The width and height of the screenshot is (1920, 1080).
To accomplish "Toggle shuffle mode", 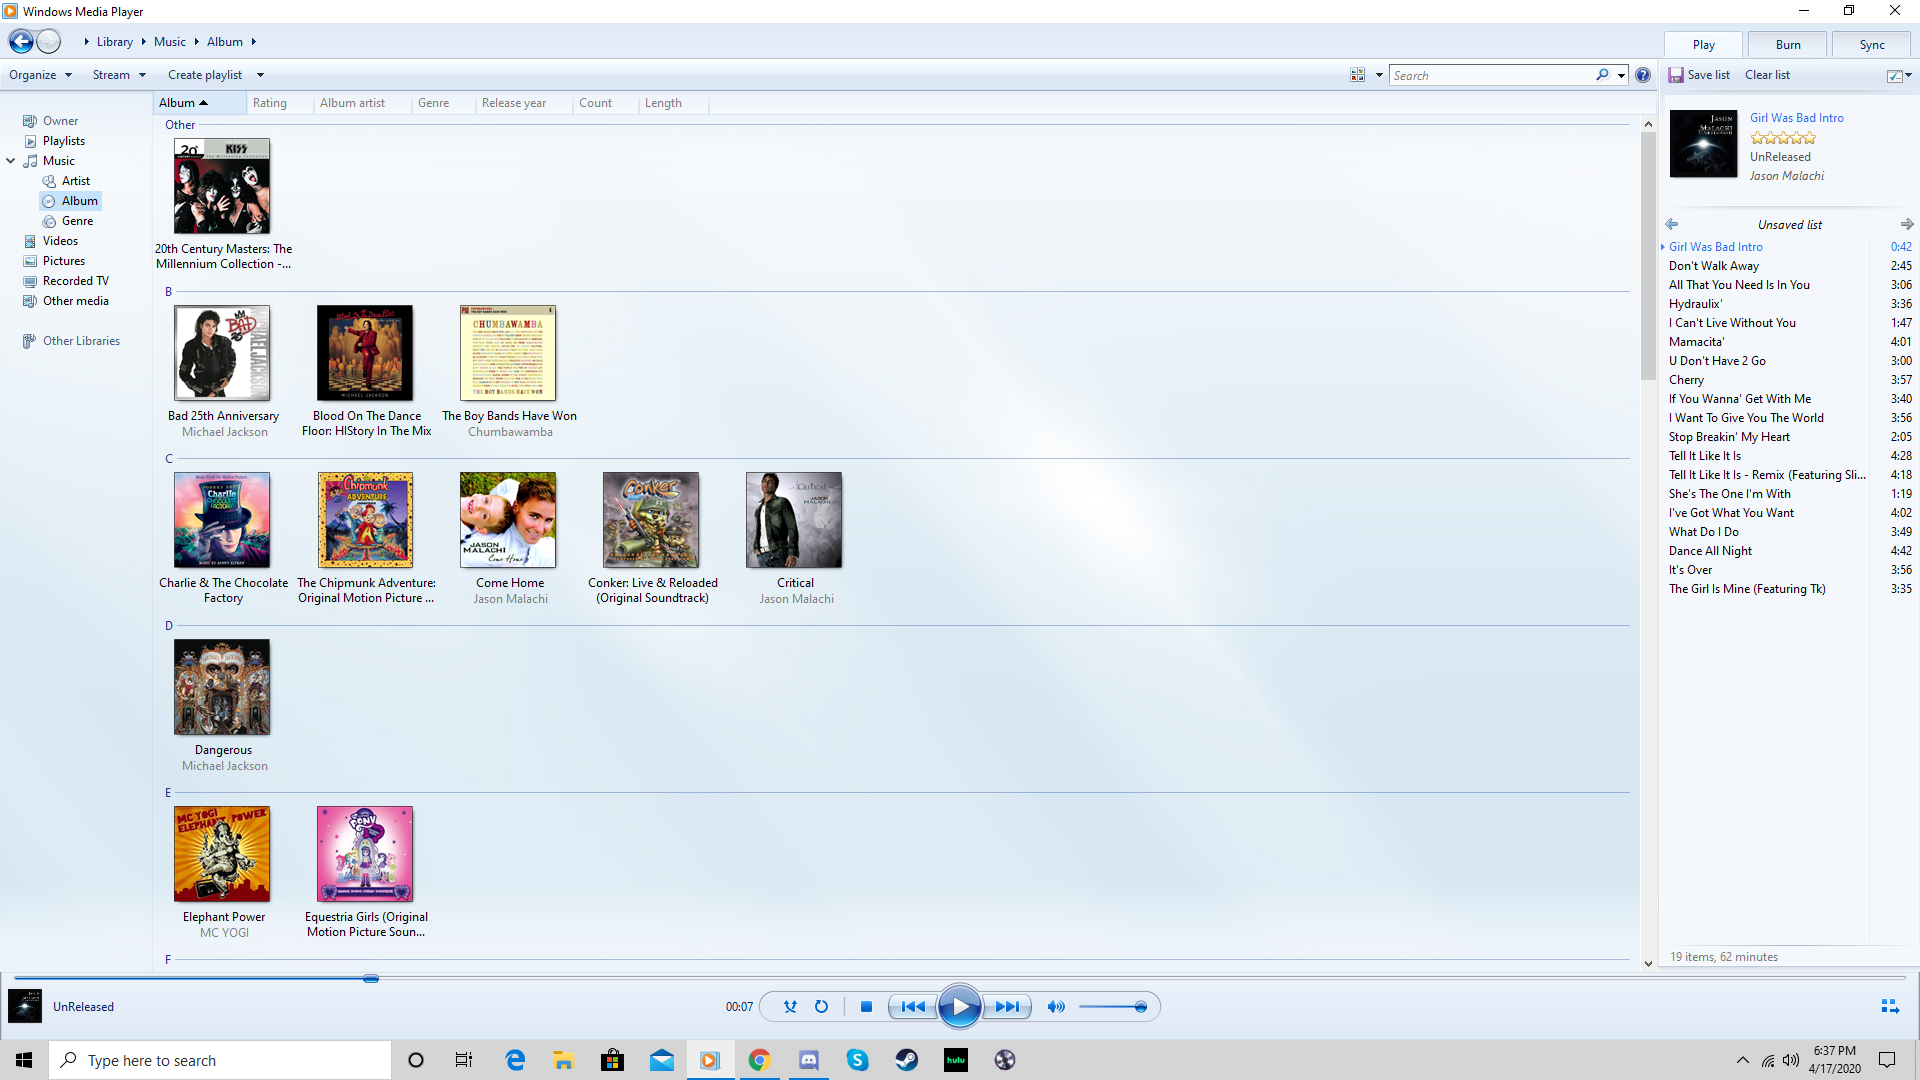I will click(790, 1007).
